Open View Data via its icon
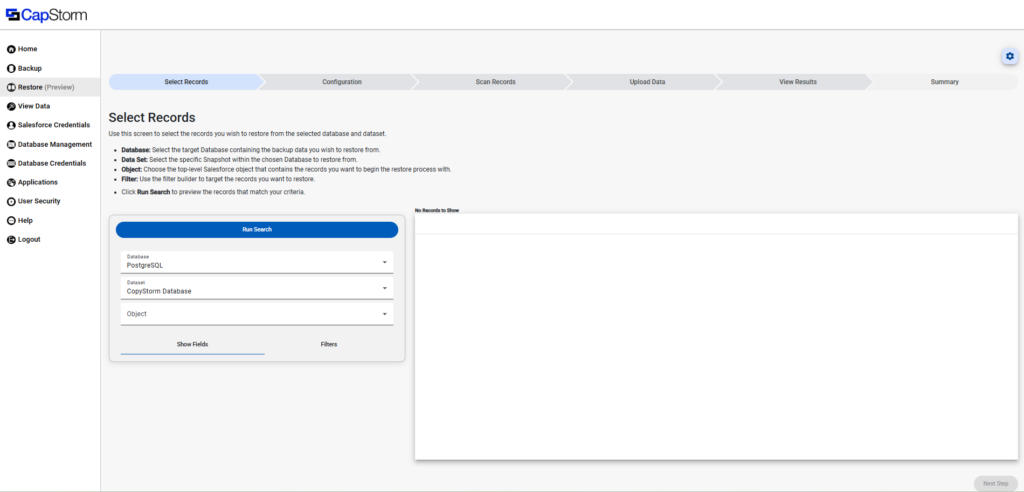The height and width of the screenshot is (492, 1024). (x=11, y=106)
